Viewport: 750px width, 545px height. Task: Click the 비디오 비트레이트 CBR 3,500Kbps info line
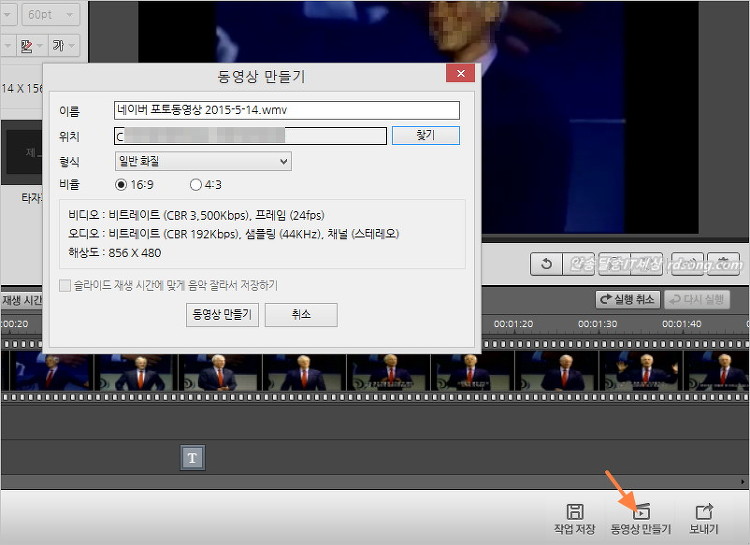click(x=196, y=215)
